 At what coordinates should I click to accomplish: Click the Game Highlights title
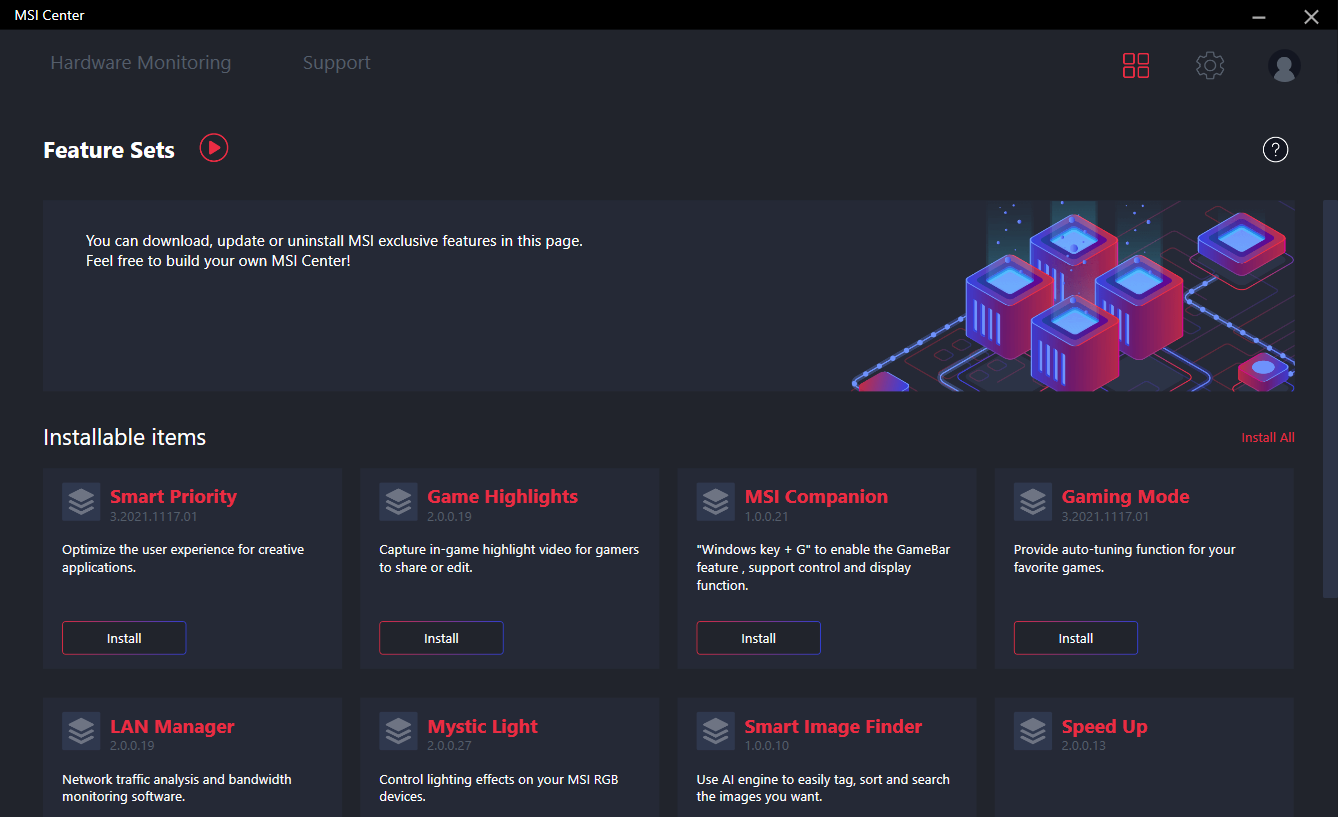[502, 497]
